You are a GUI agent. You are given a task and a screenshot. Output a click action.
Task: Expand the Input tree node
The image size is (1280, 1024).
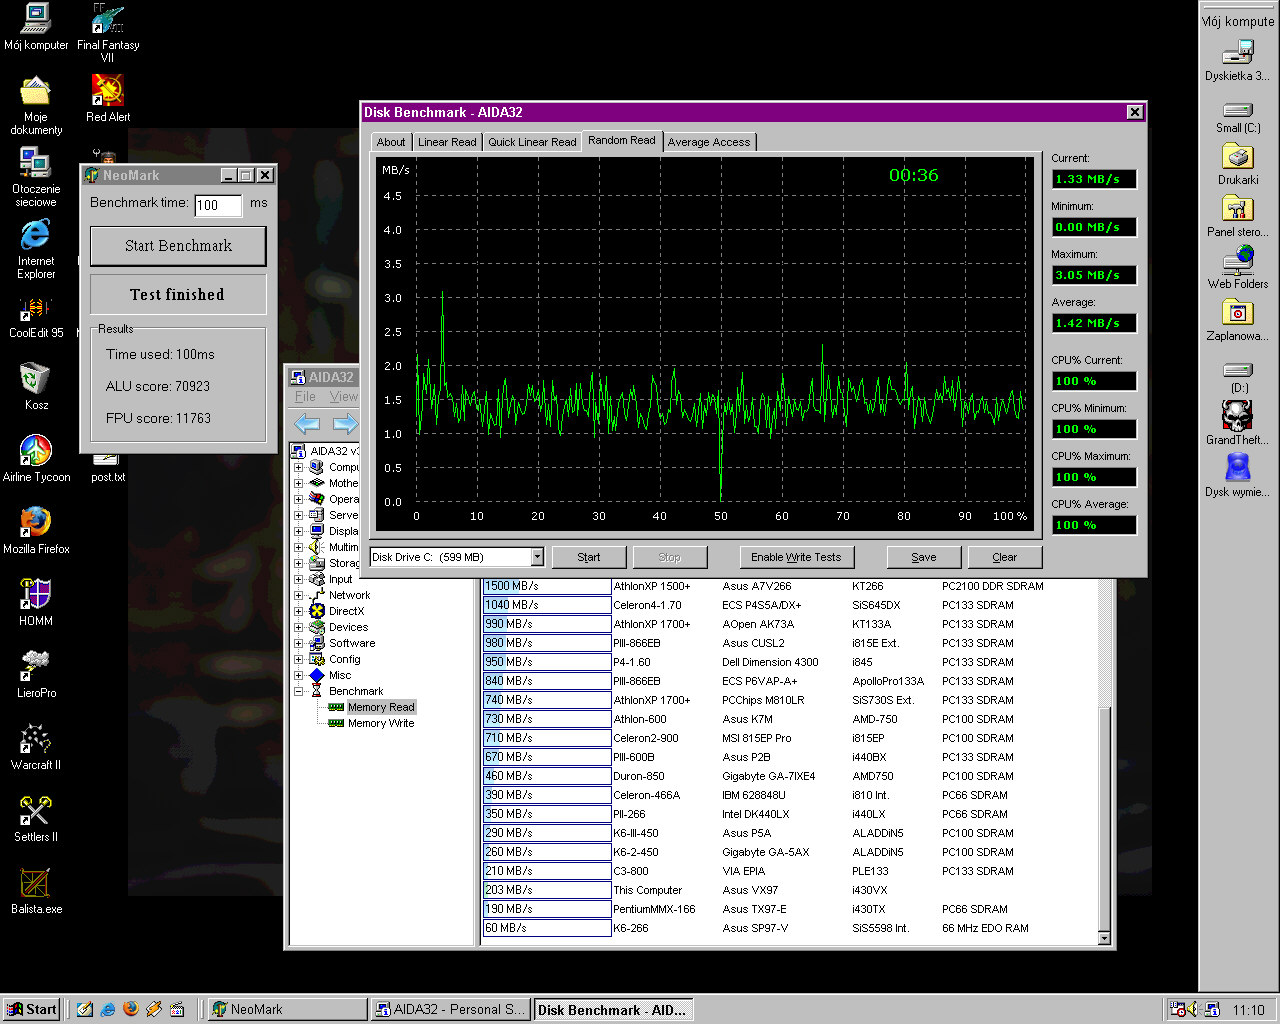[298, 579]
